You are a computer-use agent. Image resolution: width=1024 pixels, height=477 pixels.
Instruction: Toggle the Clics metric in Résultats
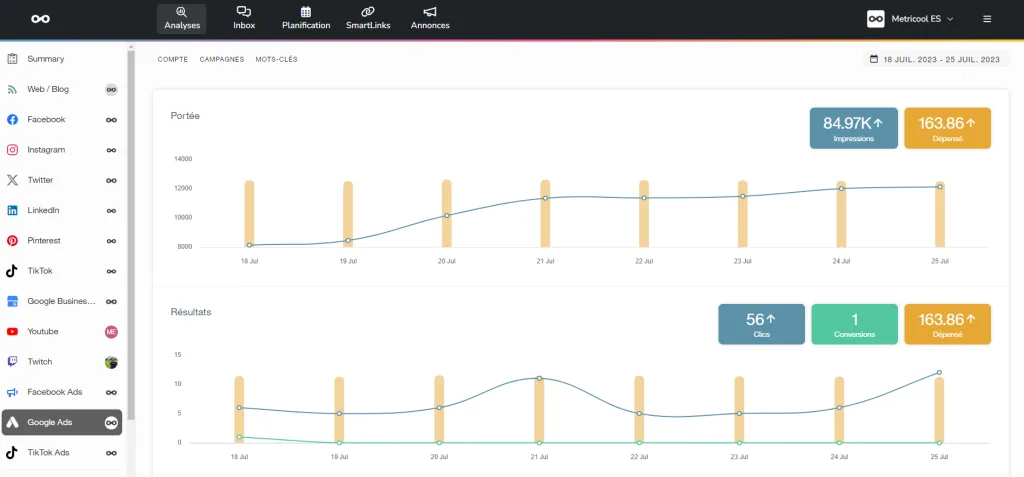click(x=762, y=324)
